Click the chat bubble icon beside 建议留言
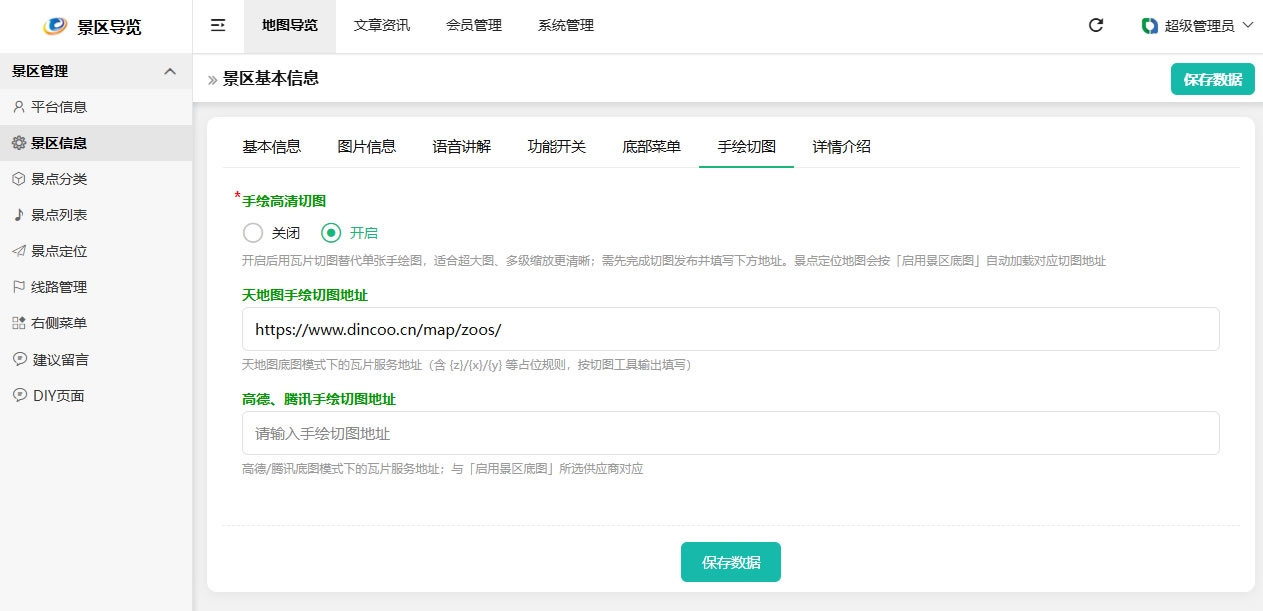The width and height of the screenshot is (1263, 611). (19, 359)
